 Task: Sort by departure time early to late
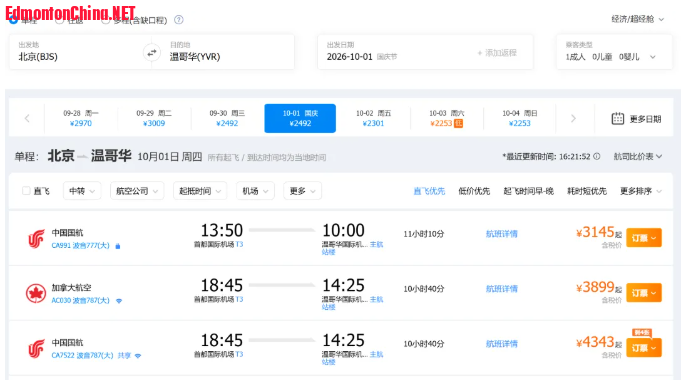point(528,191)
